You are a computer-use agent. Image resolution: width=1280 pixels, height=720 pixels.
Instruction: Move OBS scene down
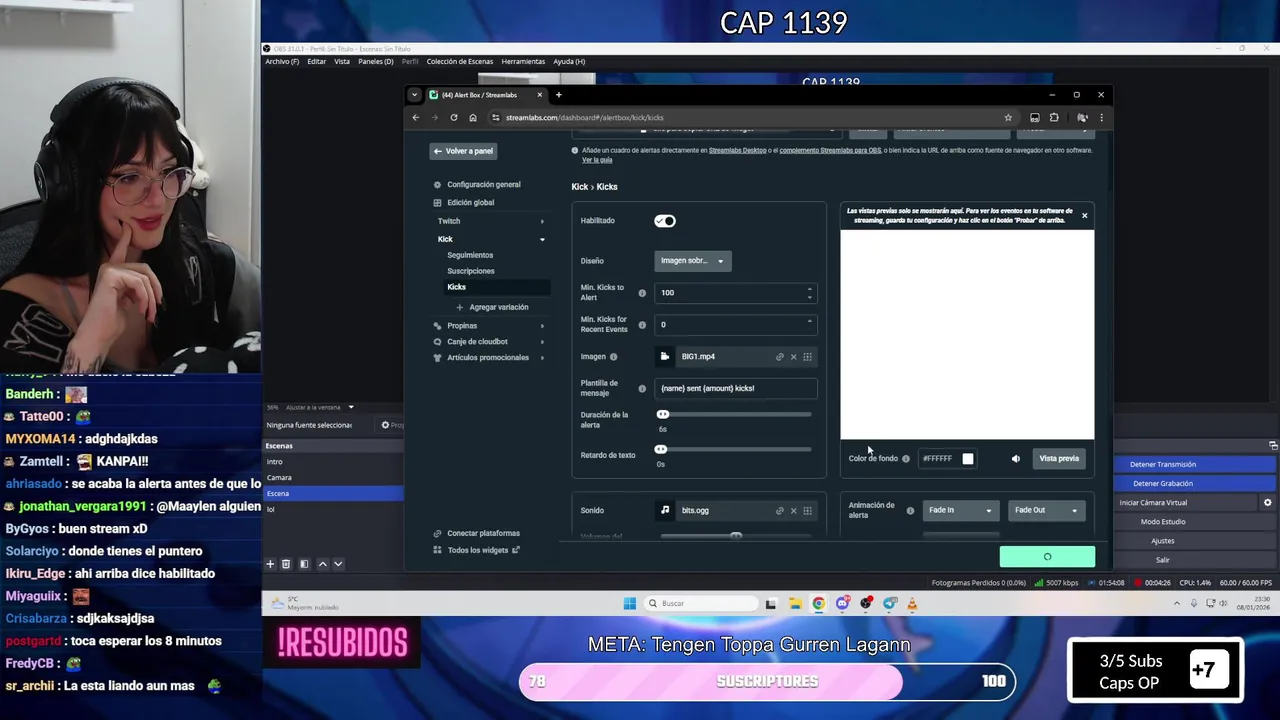(x=338, y=564)
